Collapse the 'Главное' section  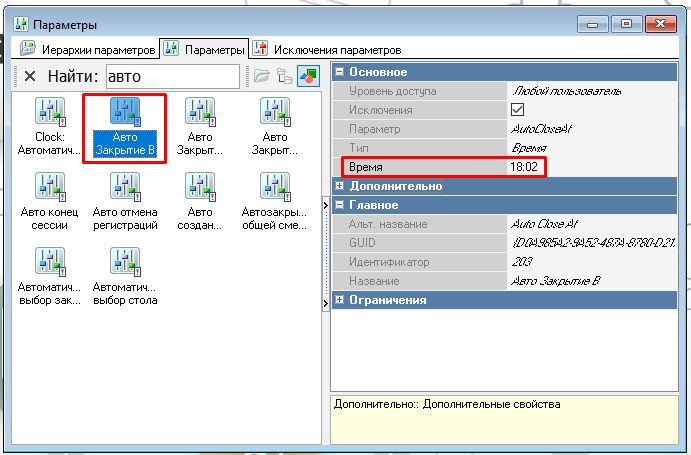click(340, 205)
